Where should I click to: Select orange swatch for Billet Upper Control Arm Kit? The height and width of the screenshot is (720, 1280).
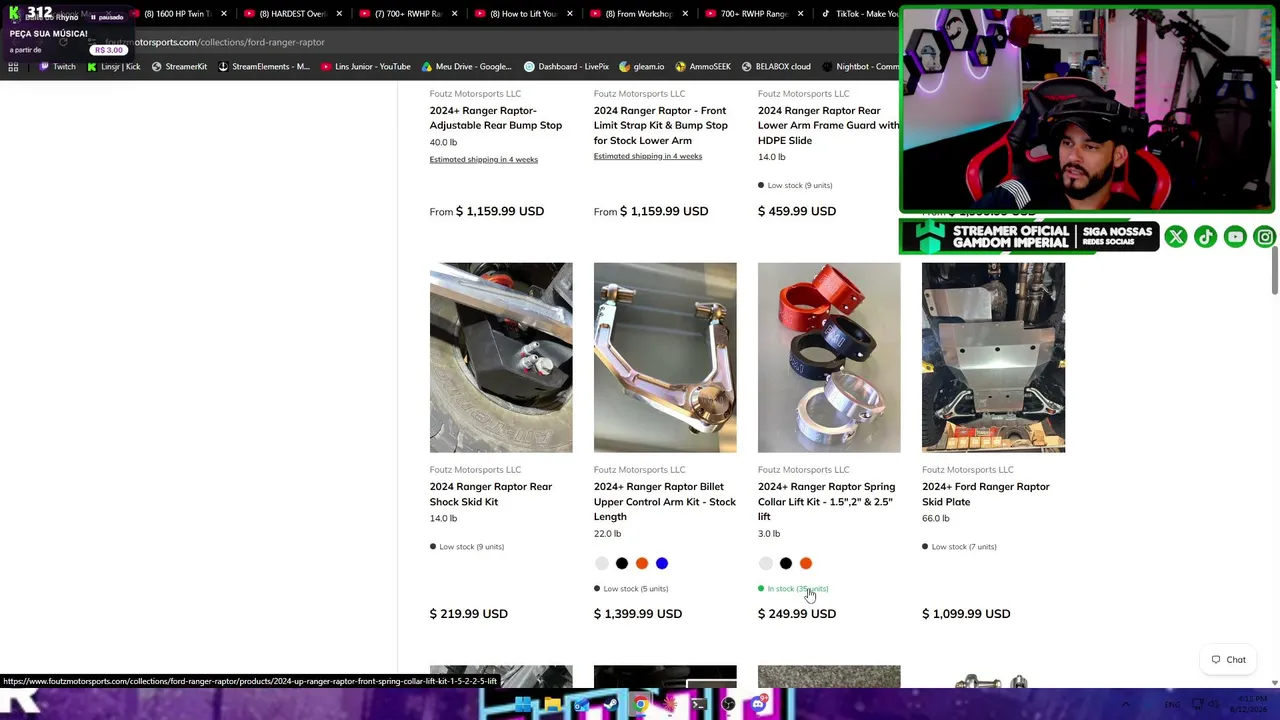tap(641, 564)
